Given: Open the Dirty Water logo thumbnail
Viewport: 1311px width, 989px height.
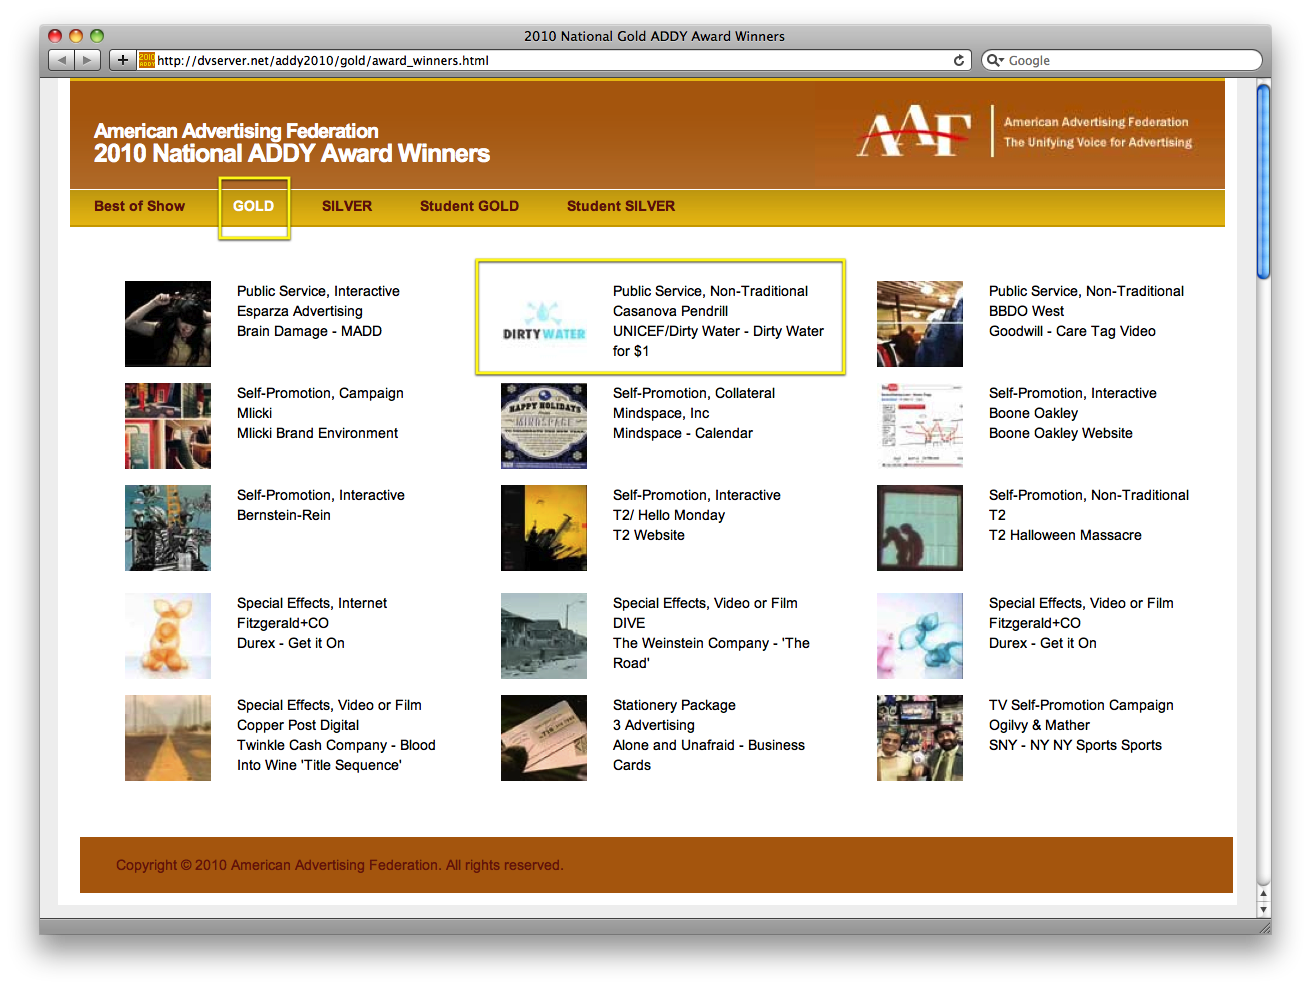Looking at the screenshot, I should tap(543, 324).
